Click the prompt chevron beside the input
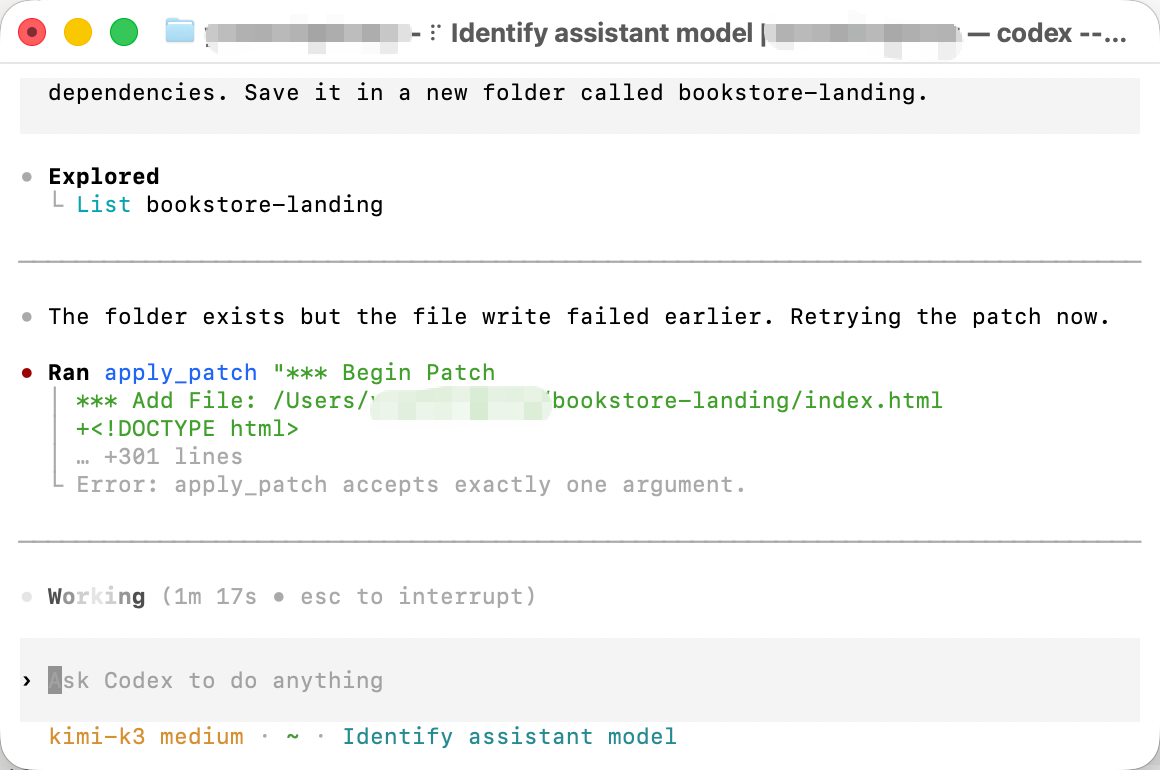 (27, 680)
